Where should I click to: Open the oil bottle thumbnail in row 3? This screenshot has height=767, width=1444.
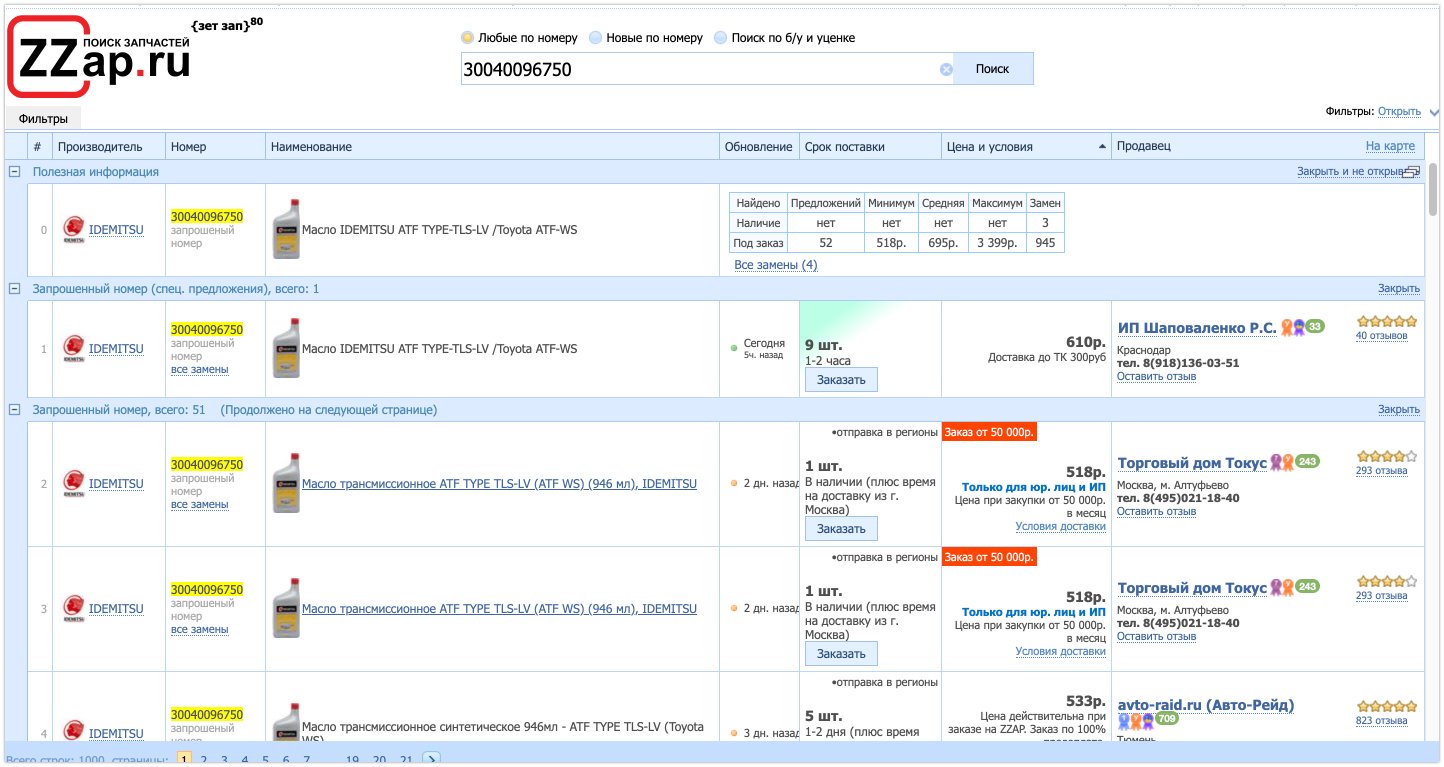tap(286, 608)
